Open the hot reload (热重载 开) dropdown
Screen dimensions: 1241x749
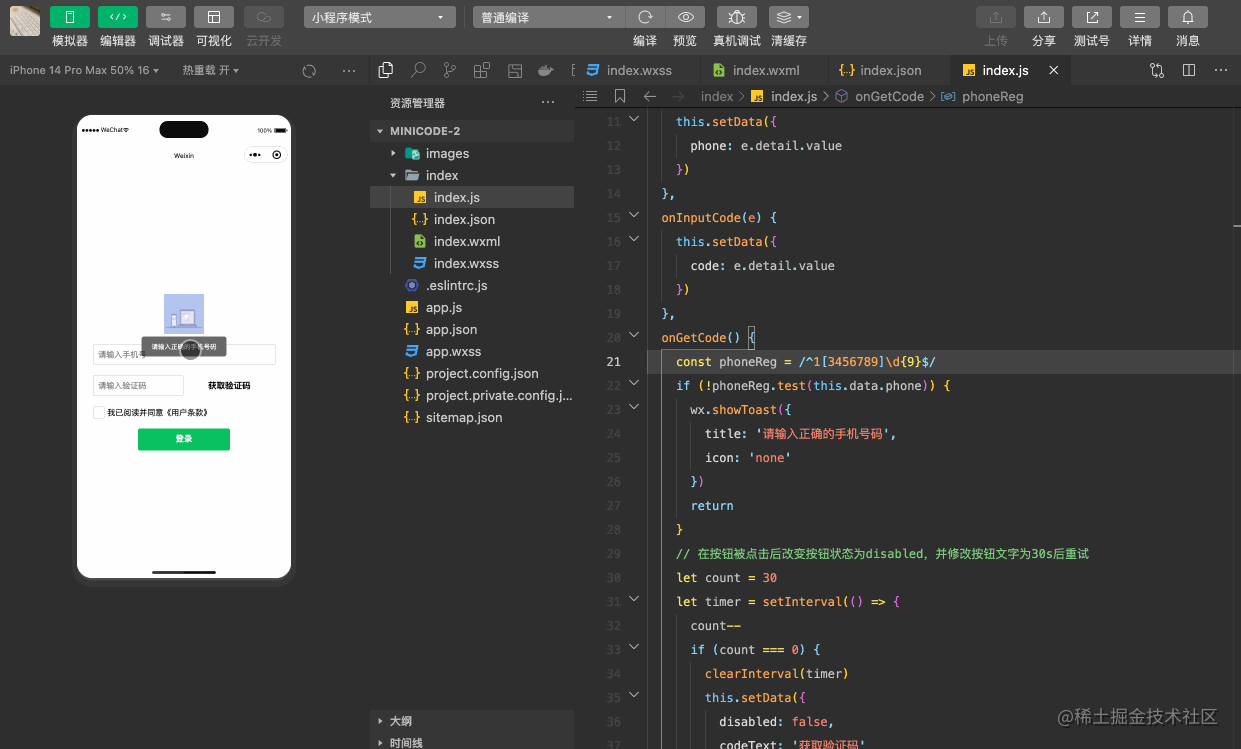click(x=211, y=70)
